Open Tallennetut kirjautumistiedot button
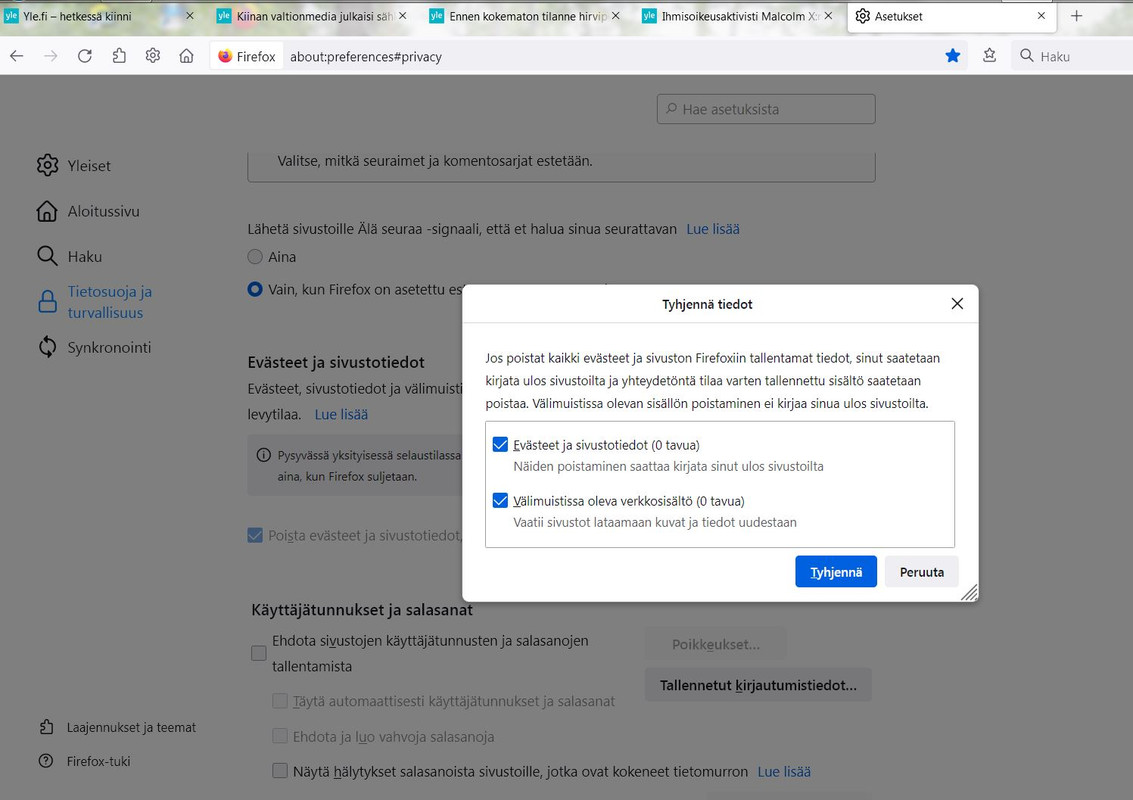1133x800 pixels. (x=758, y=685)
